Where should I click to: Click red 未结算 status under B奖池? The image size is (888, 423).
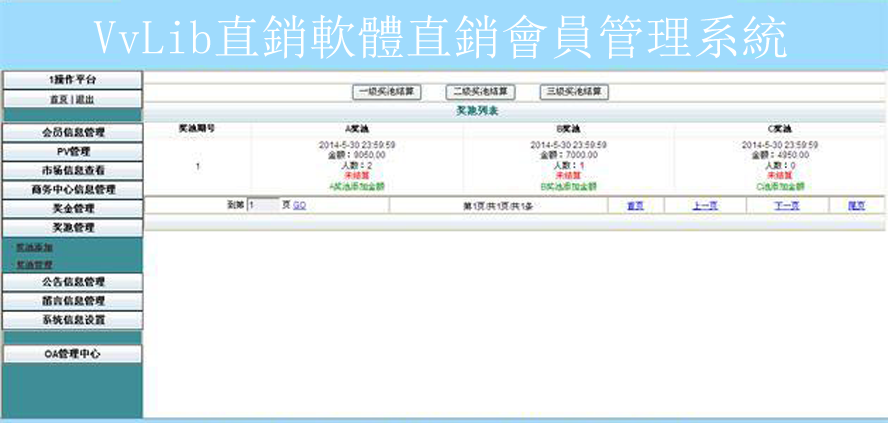coord(569,176)
